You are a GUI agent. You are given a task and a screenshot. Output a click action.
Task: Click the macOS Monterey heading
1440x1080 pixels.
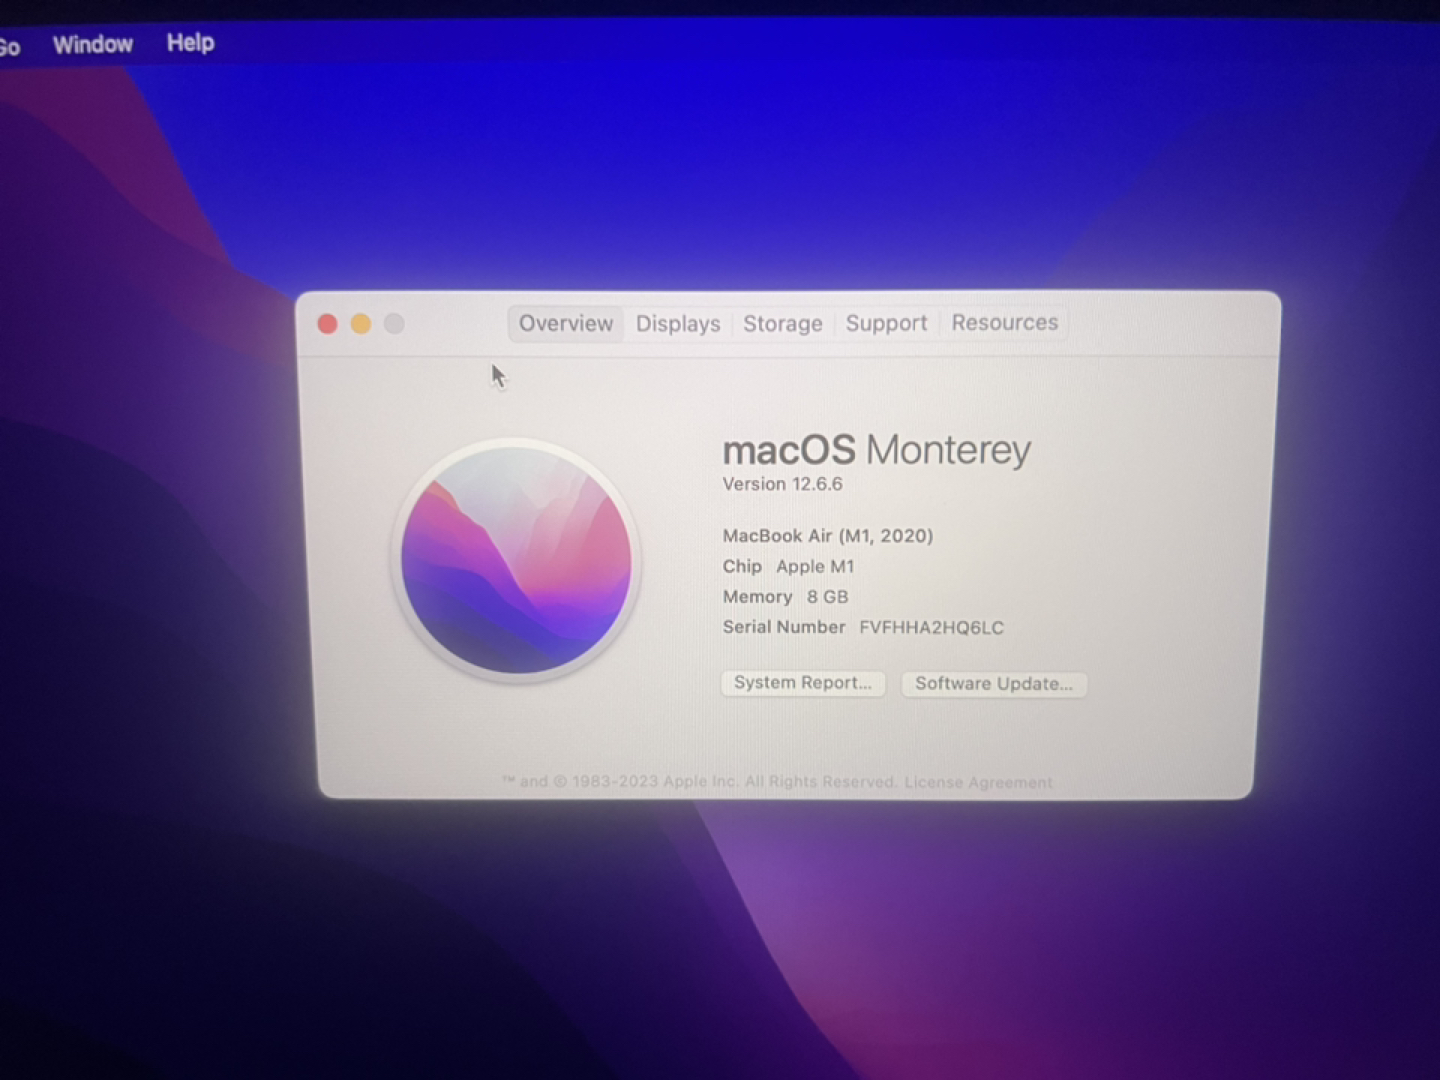click(877, 450)
